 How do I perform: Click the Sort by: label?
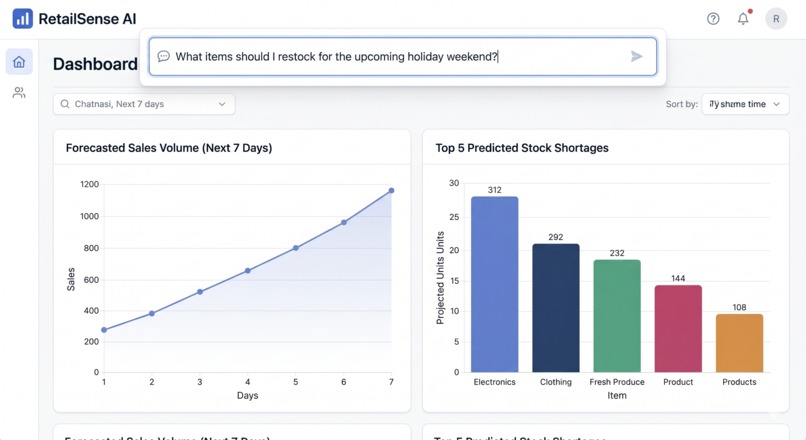point(682,104)
